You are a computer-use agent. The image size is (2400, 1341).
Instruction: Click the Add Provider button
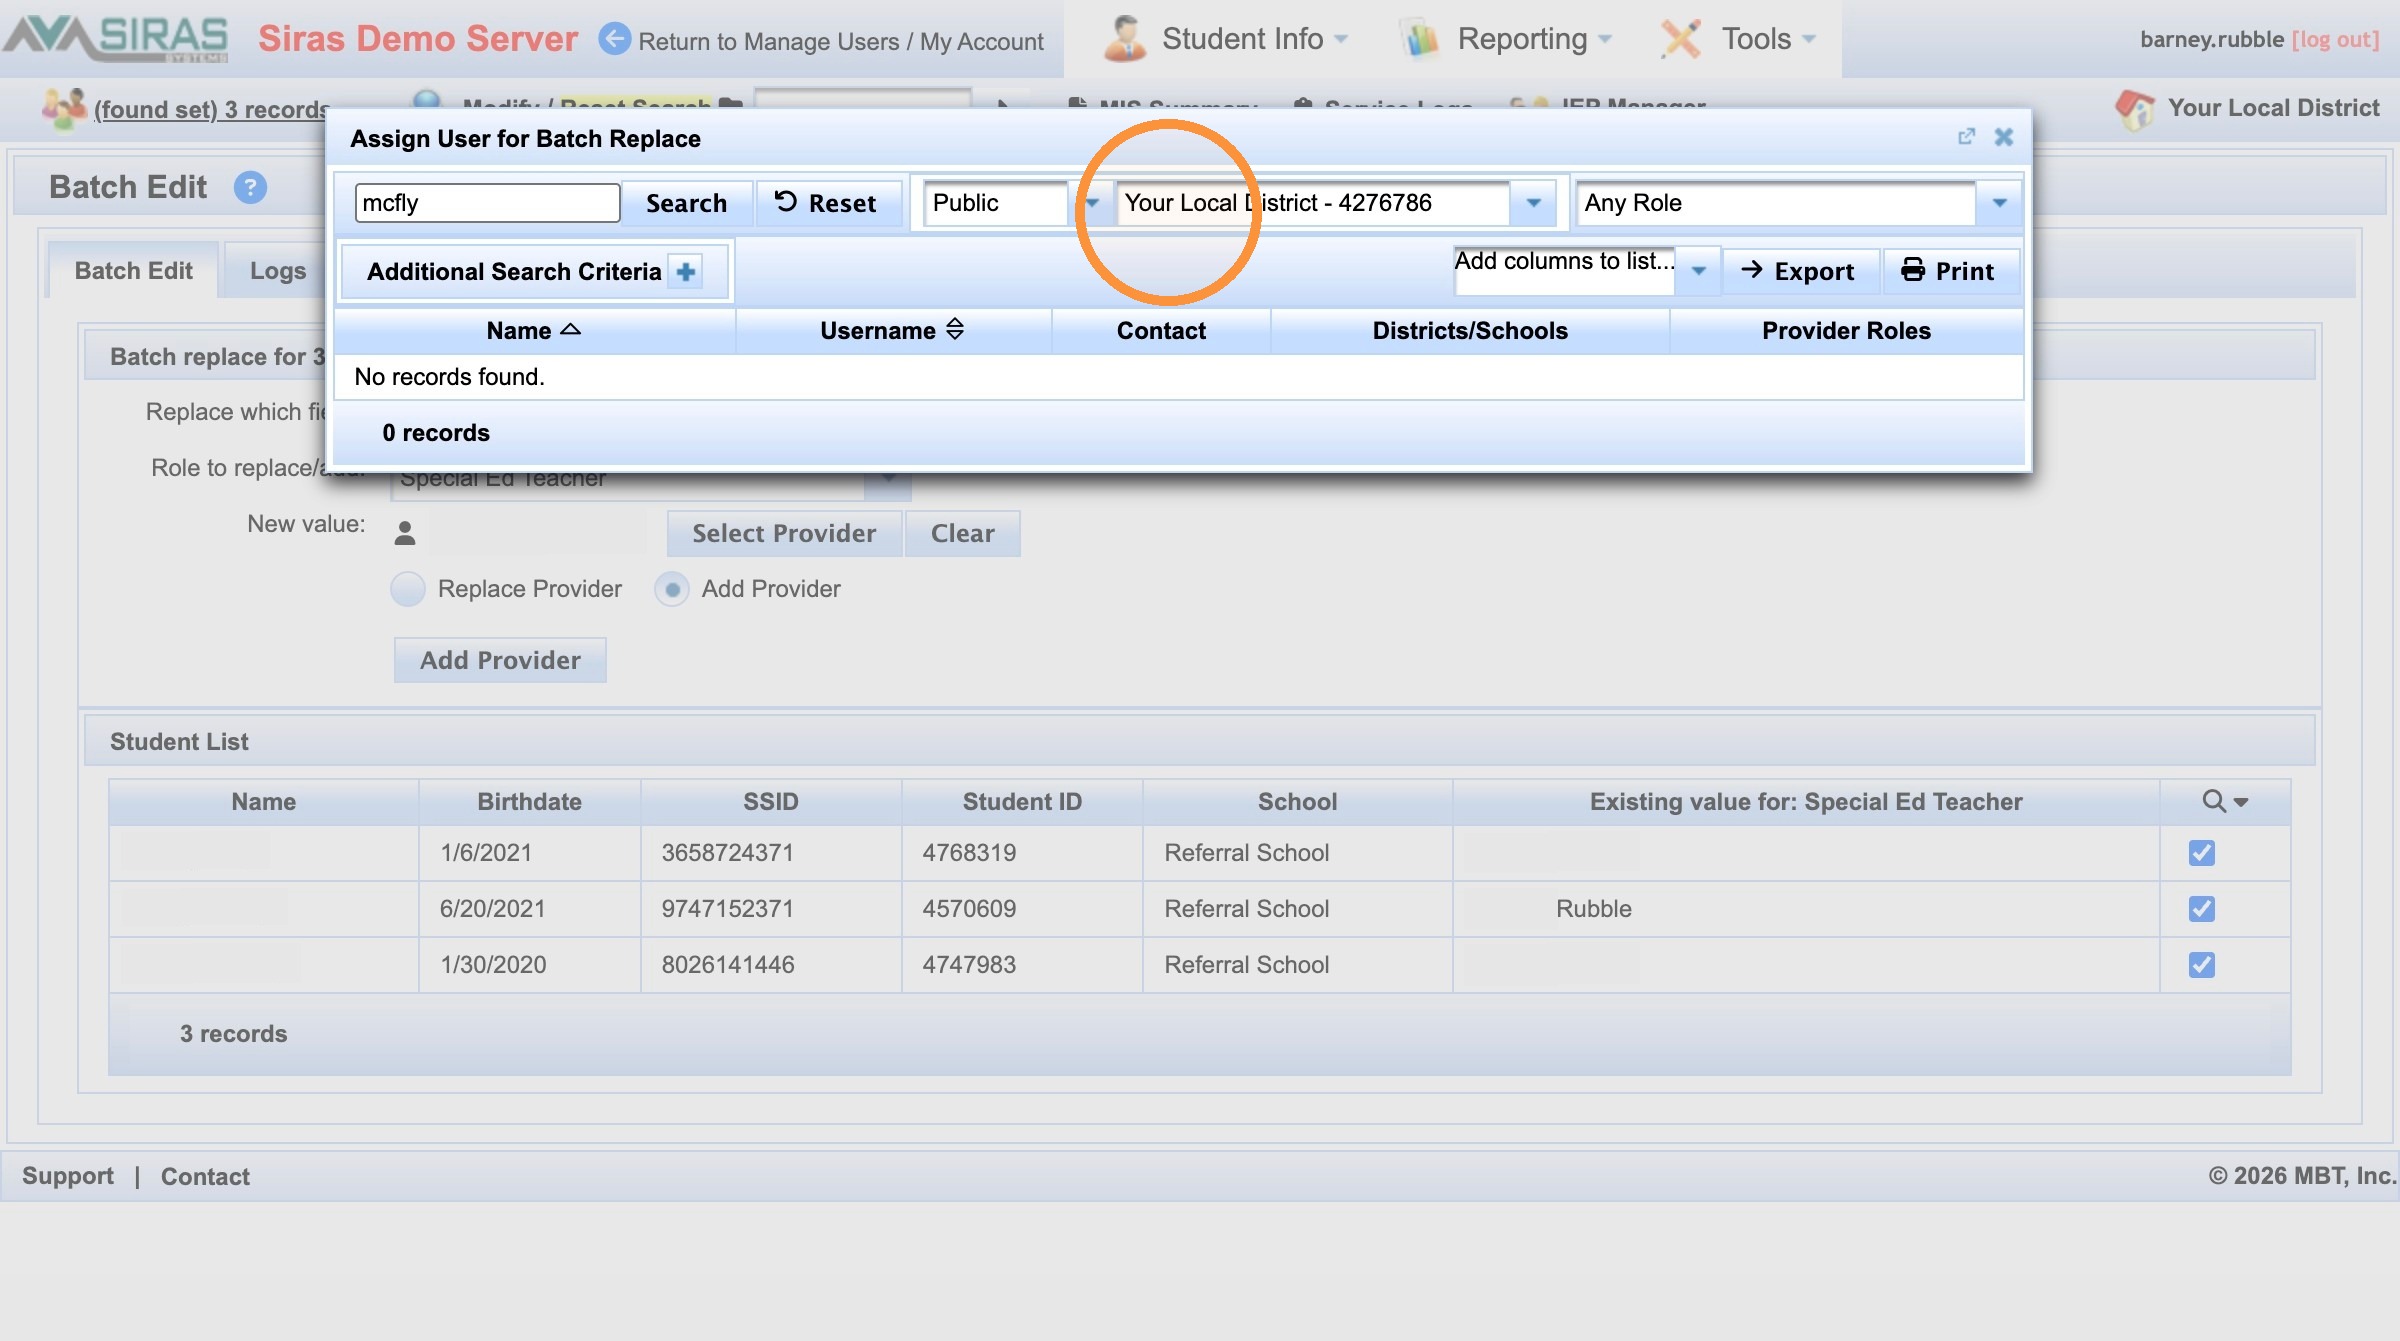click(500, 660)
